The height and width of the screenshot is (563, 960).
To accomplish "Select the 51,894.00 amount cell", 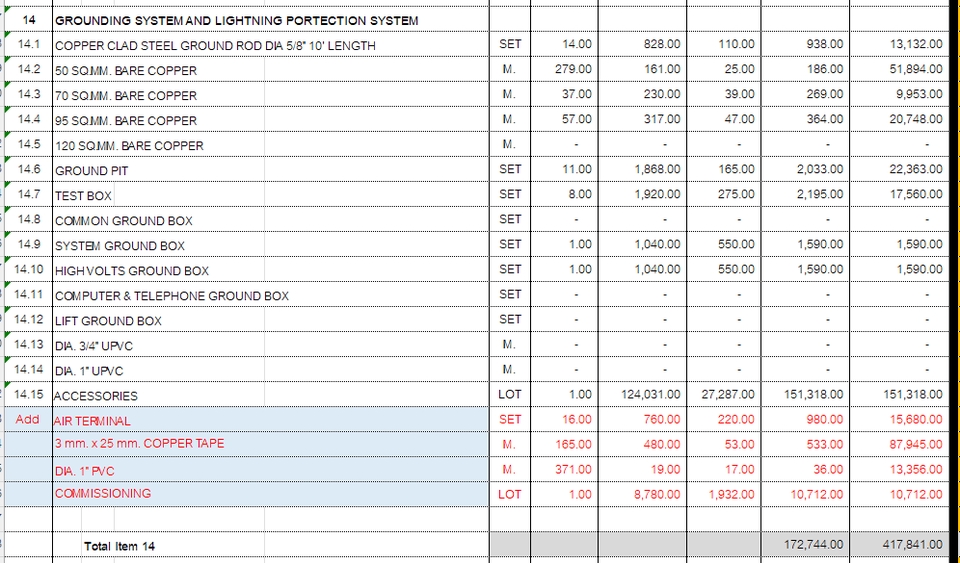I will pyautogui.click(x=899, y=69).
